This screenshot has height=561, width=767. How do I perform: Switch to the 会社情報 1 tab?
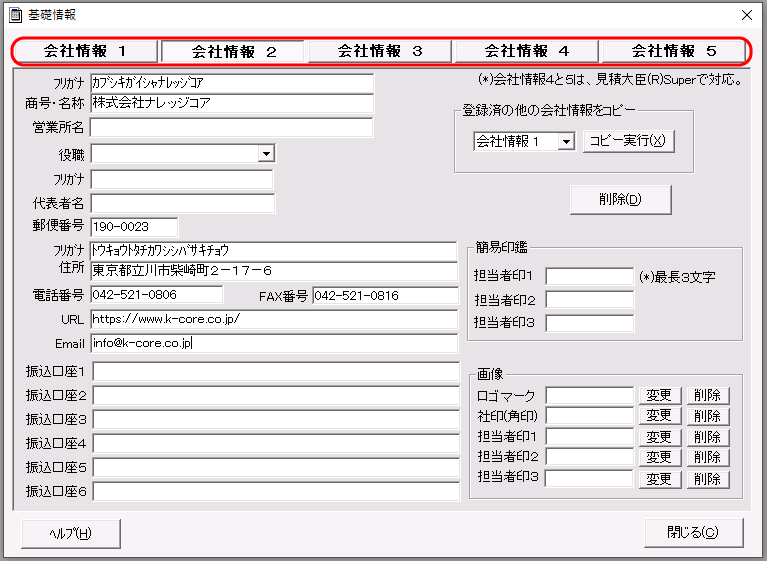pyautogui.click(x=85, y=51)
